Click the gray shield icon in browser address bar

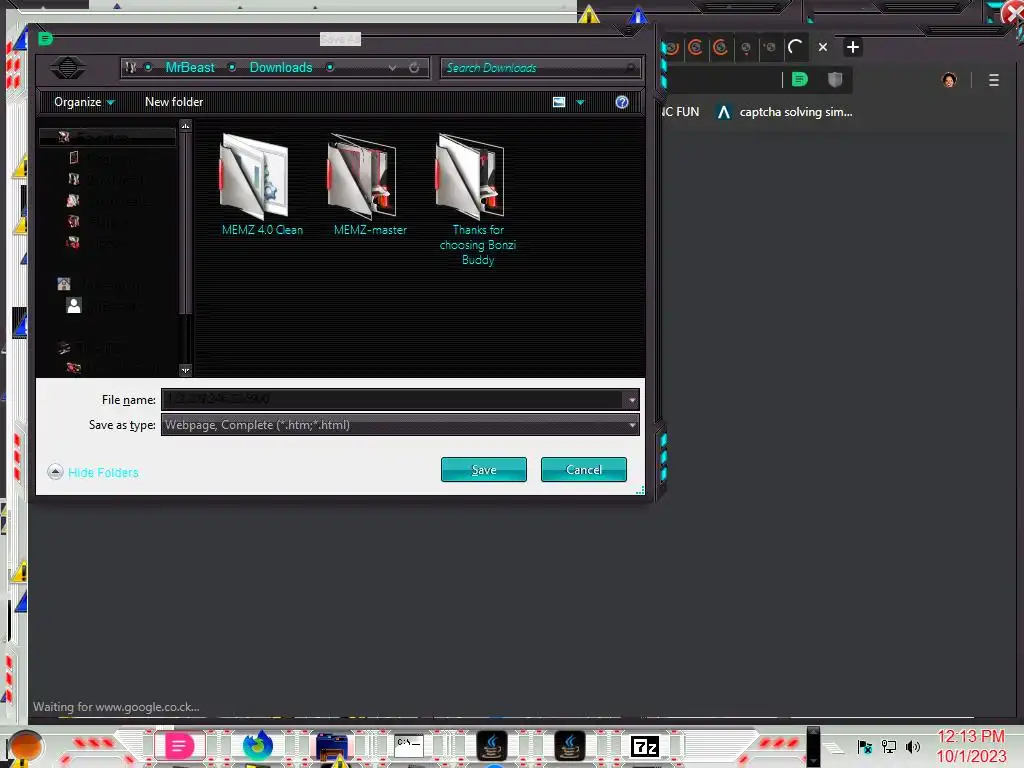[835, 80]
